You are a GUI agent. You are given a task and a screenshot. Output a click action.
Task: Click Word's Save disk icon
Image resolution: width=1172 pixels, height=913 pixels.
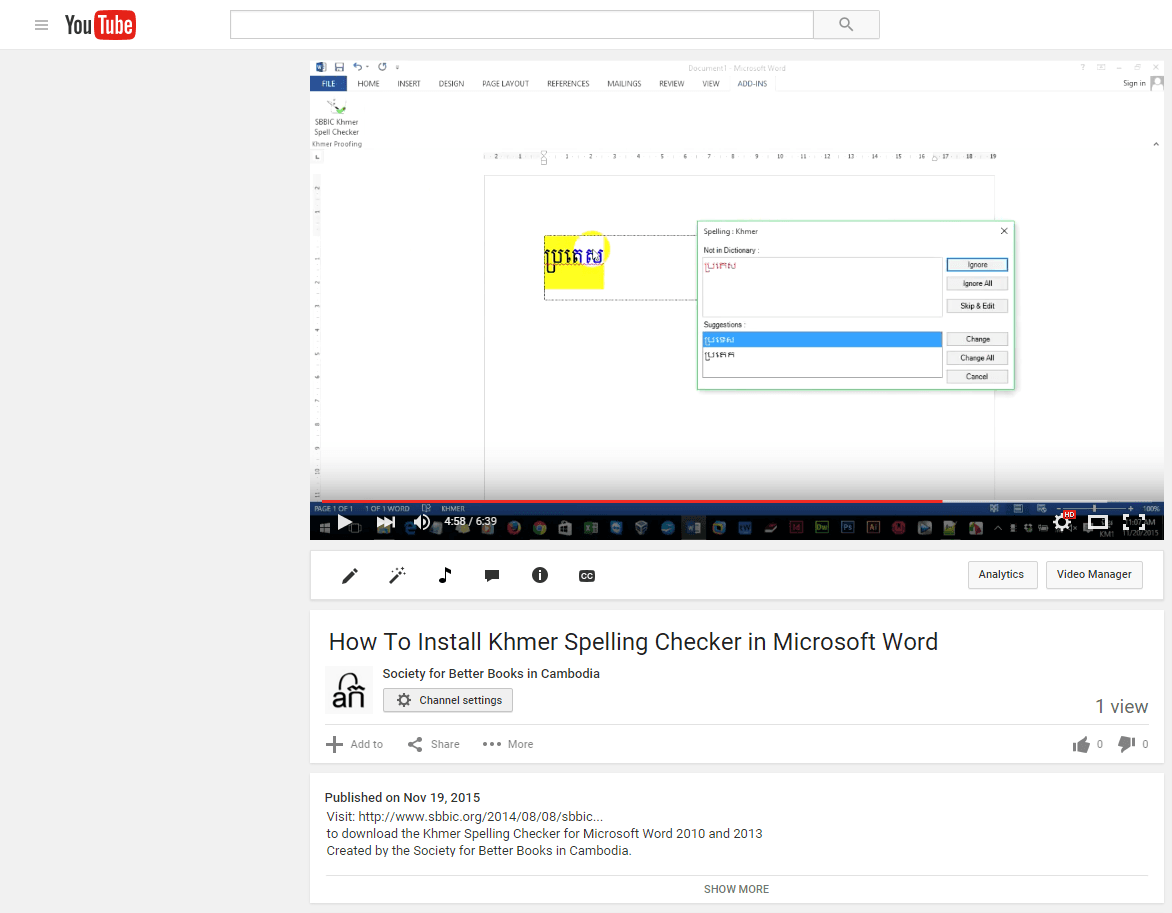pyautogui.click(x=339, y=67)
